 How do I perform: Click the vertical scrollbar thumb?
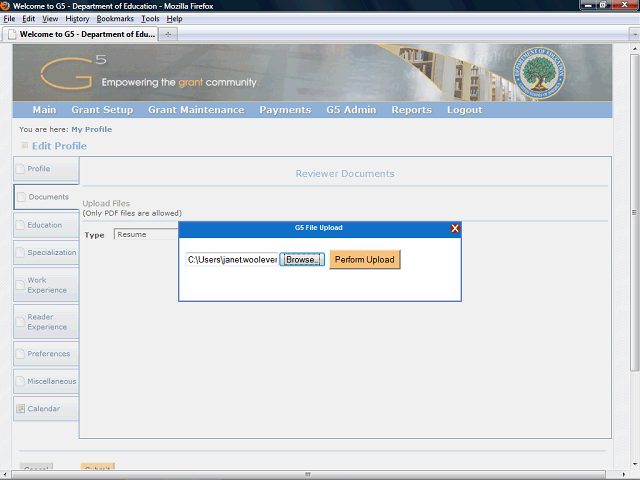[634, 212]
